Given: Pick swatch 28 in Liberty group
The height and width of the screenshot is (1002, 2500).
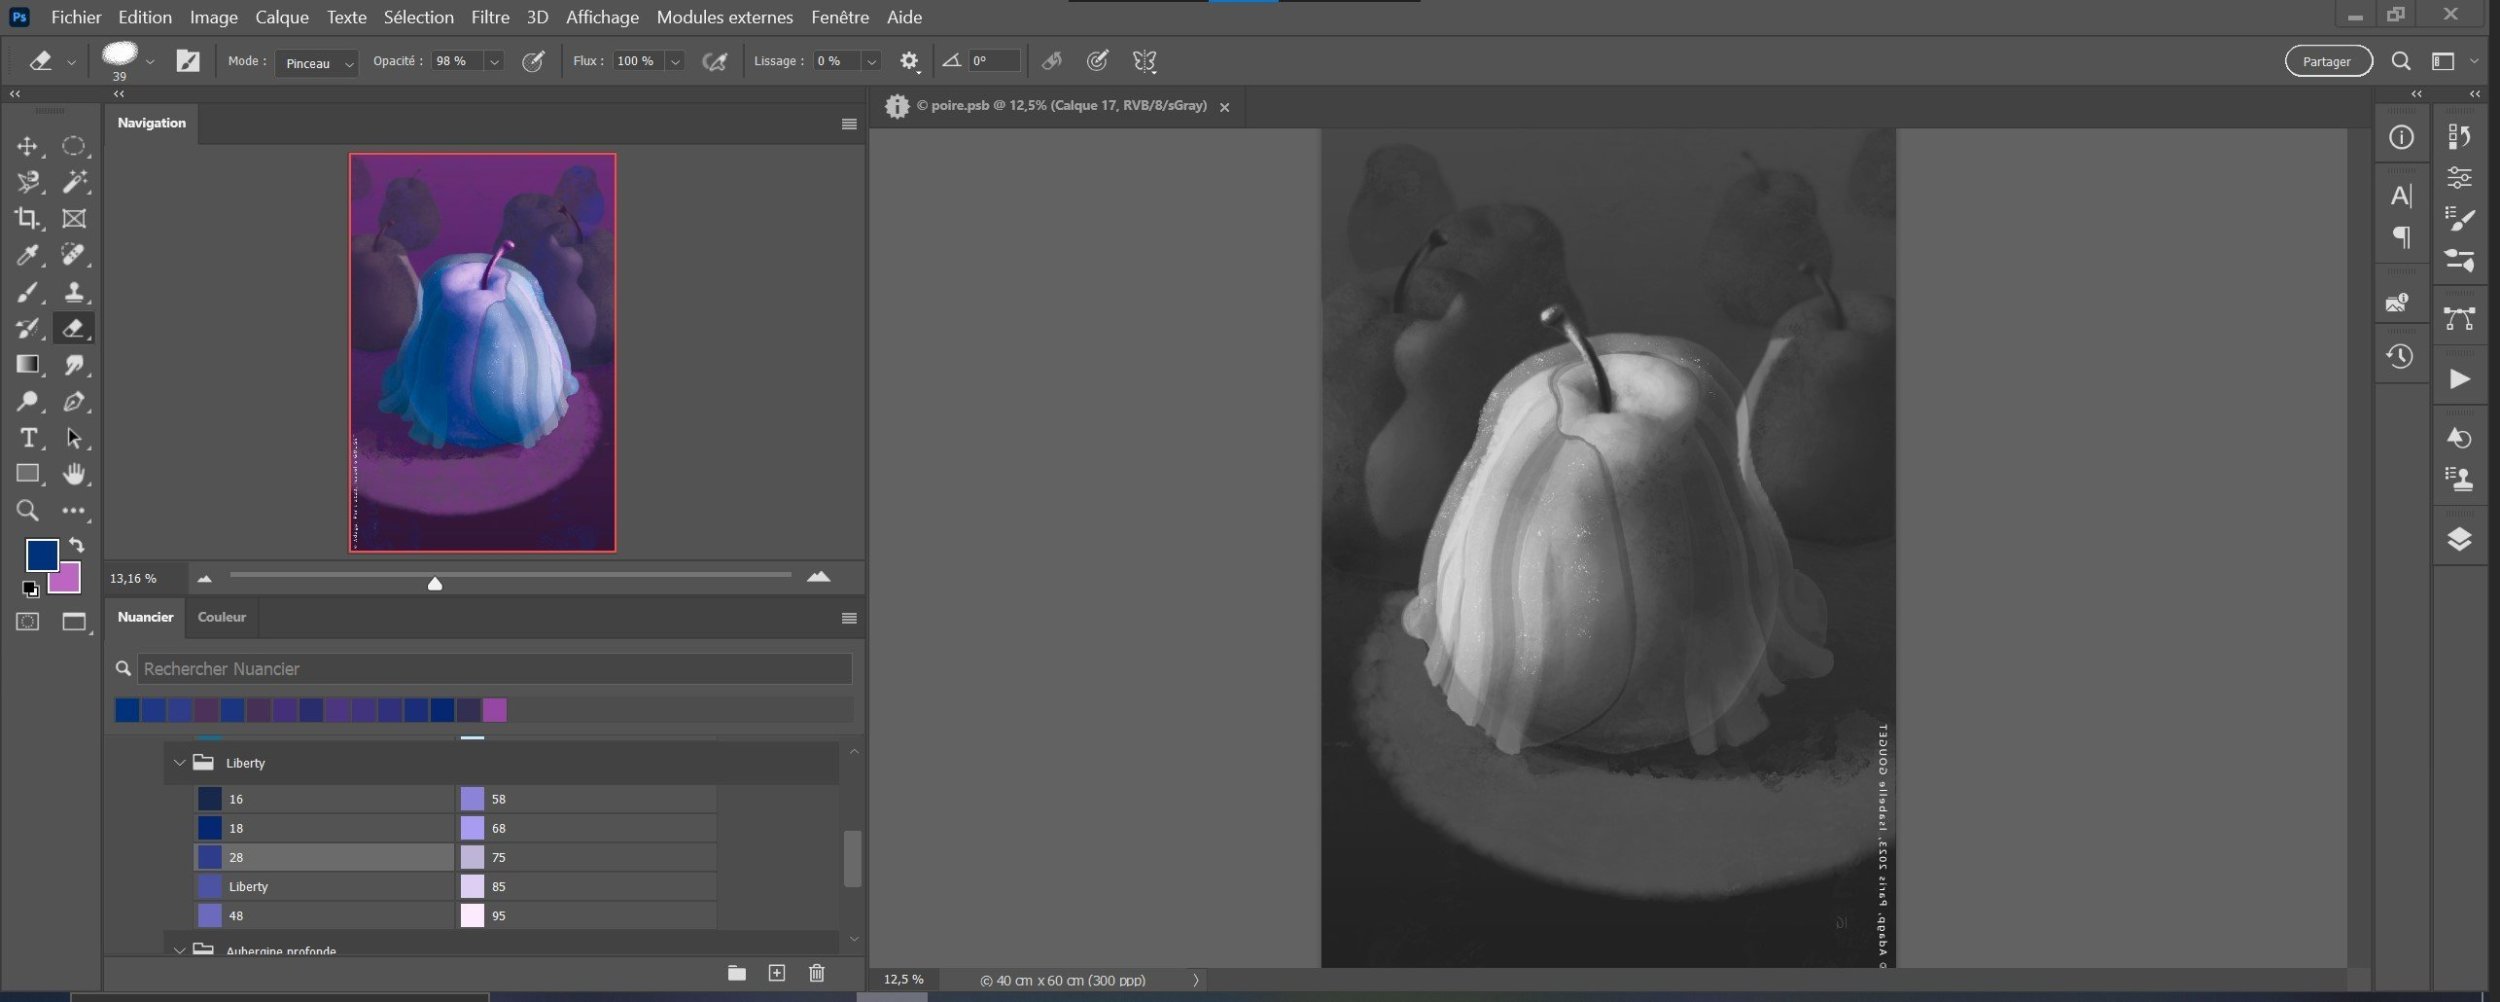Looking at the screenshot, I should tap(210, 857).
